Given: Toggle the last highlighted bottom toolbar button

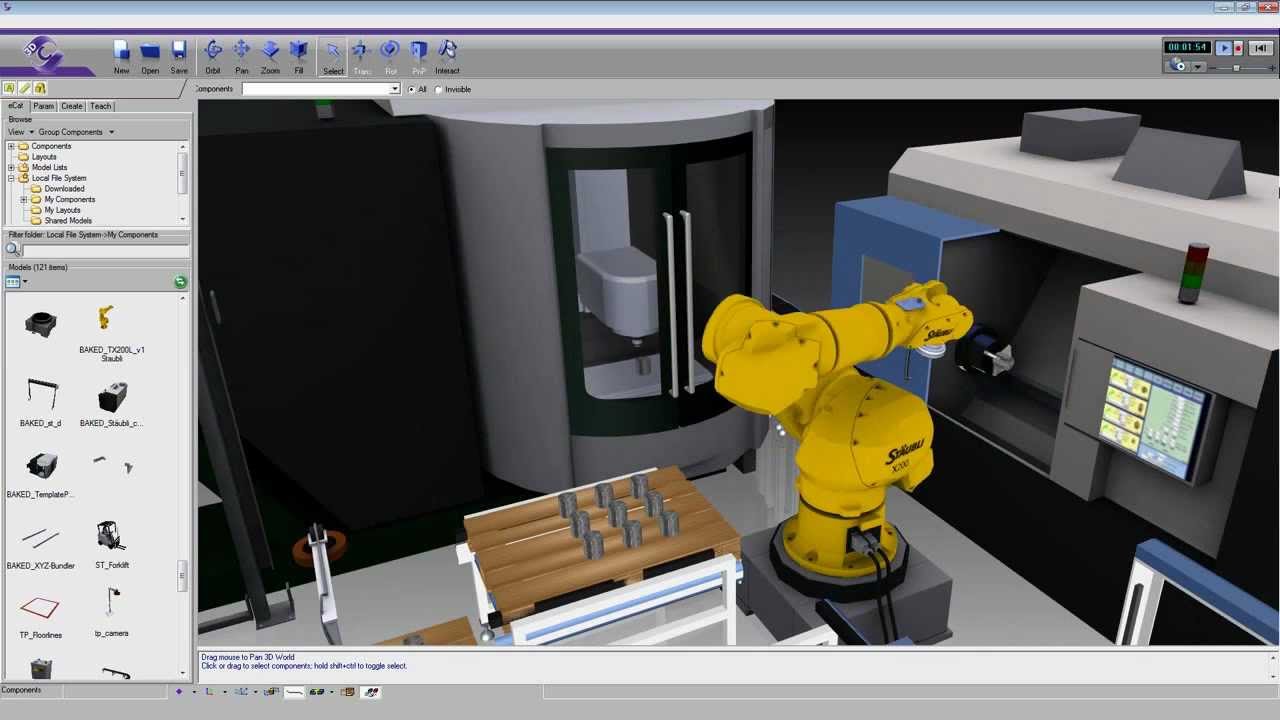Looking at the screenshot, I should point(370,691).
